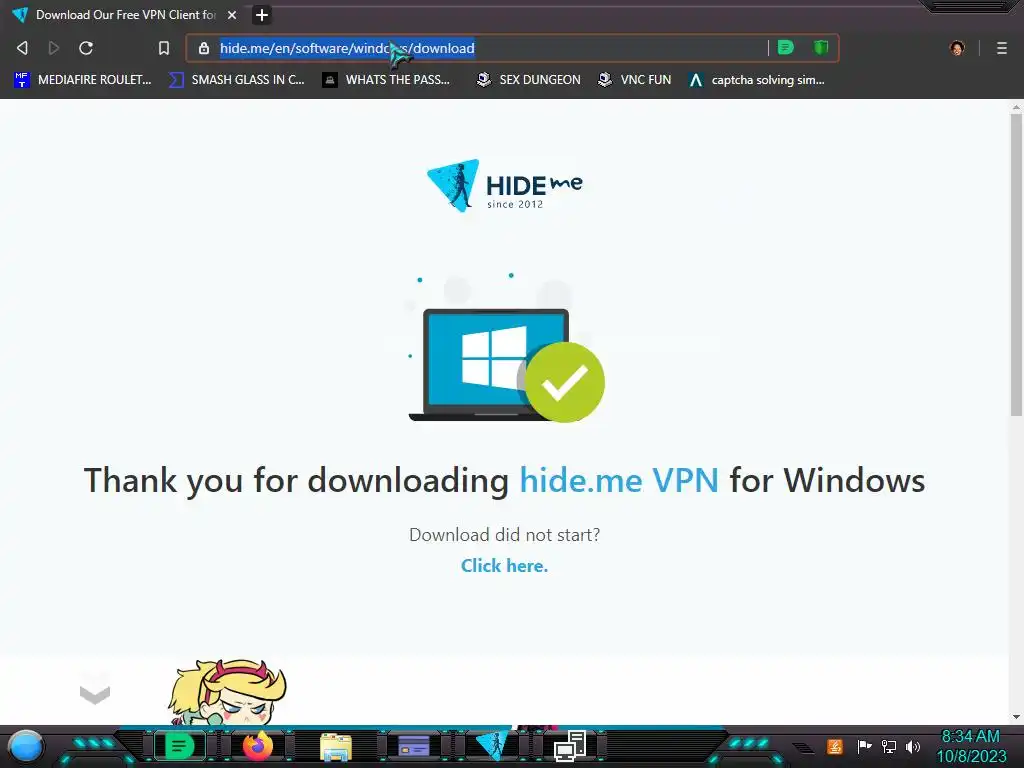Click the gray chevron down arrow
This screenshot has width=1024, height=768.
click(95, 694)
